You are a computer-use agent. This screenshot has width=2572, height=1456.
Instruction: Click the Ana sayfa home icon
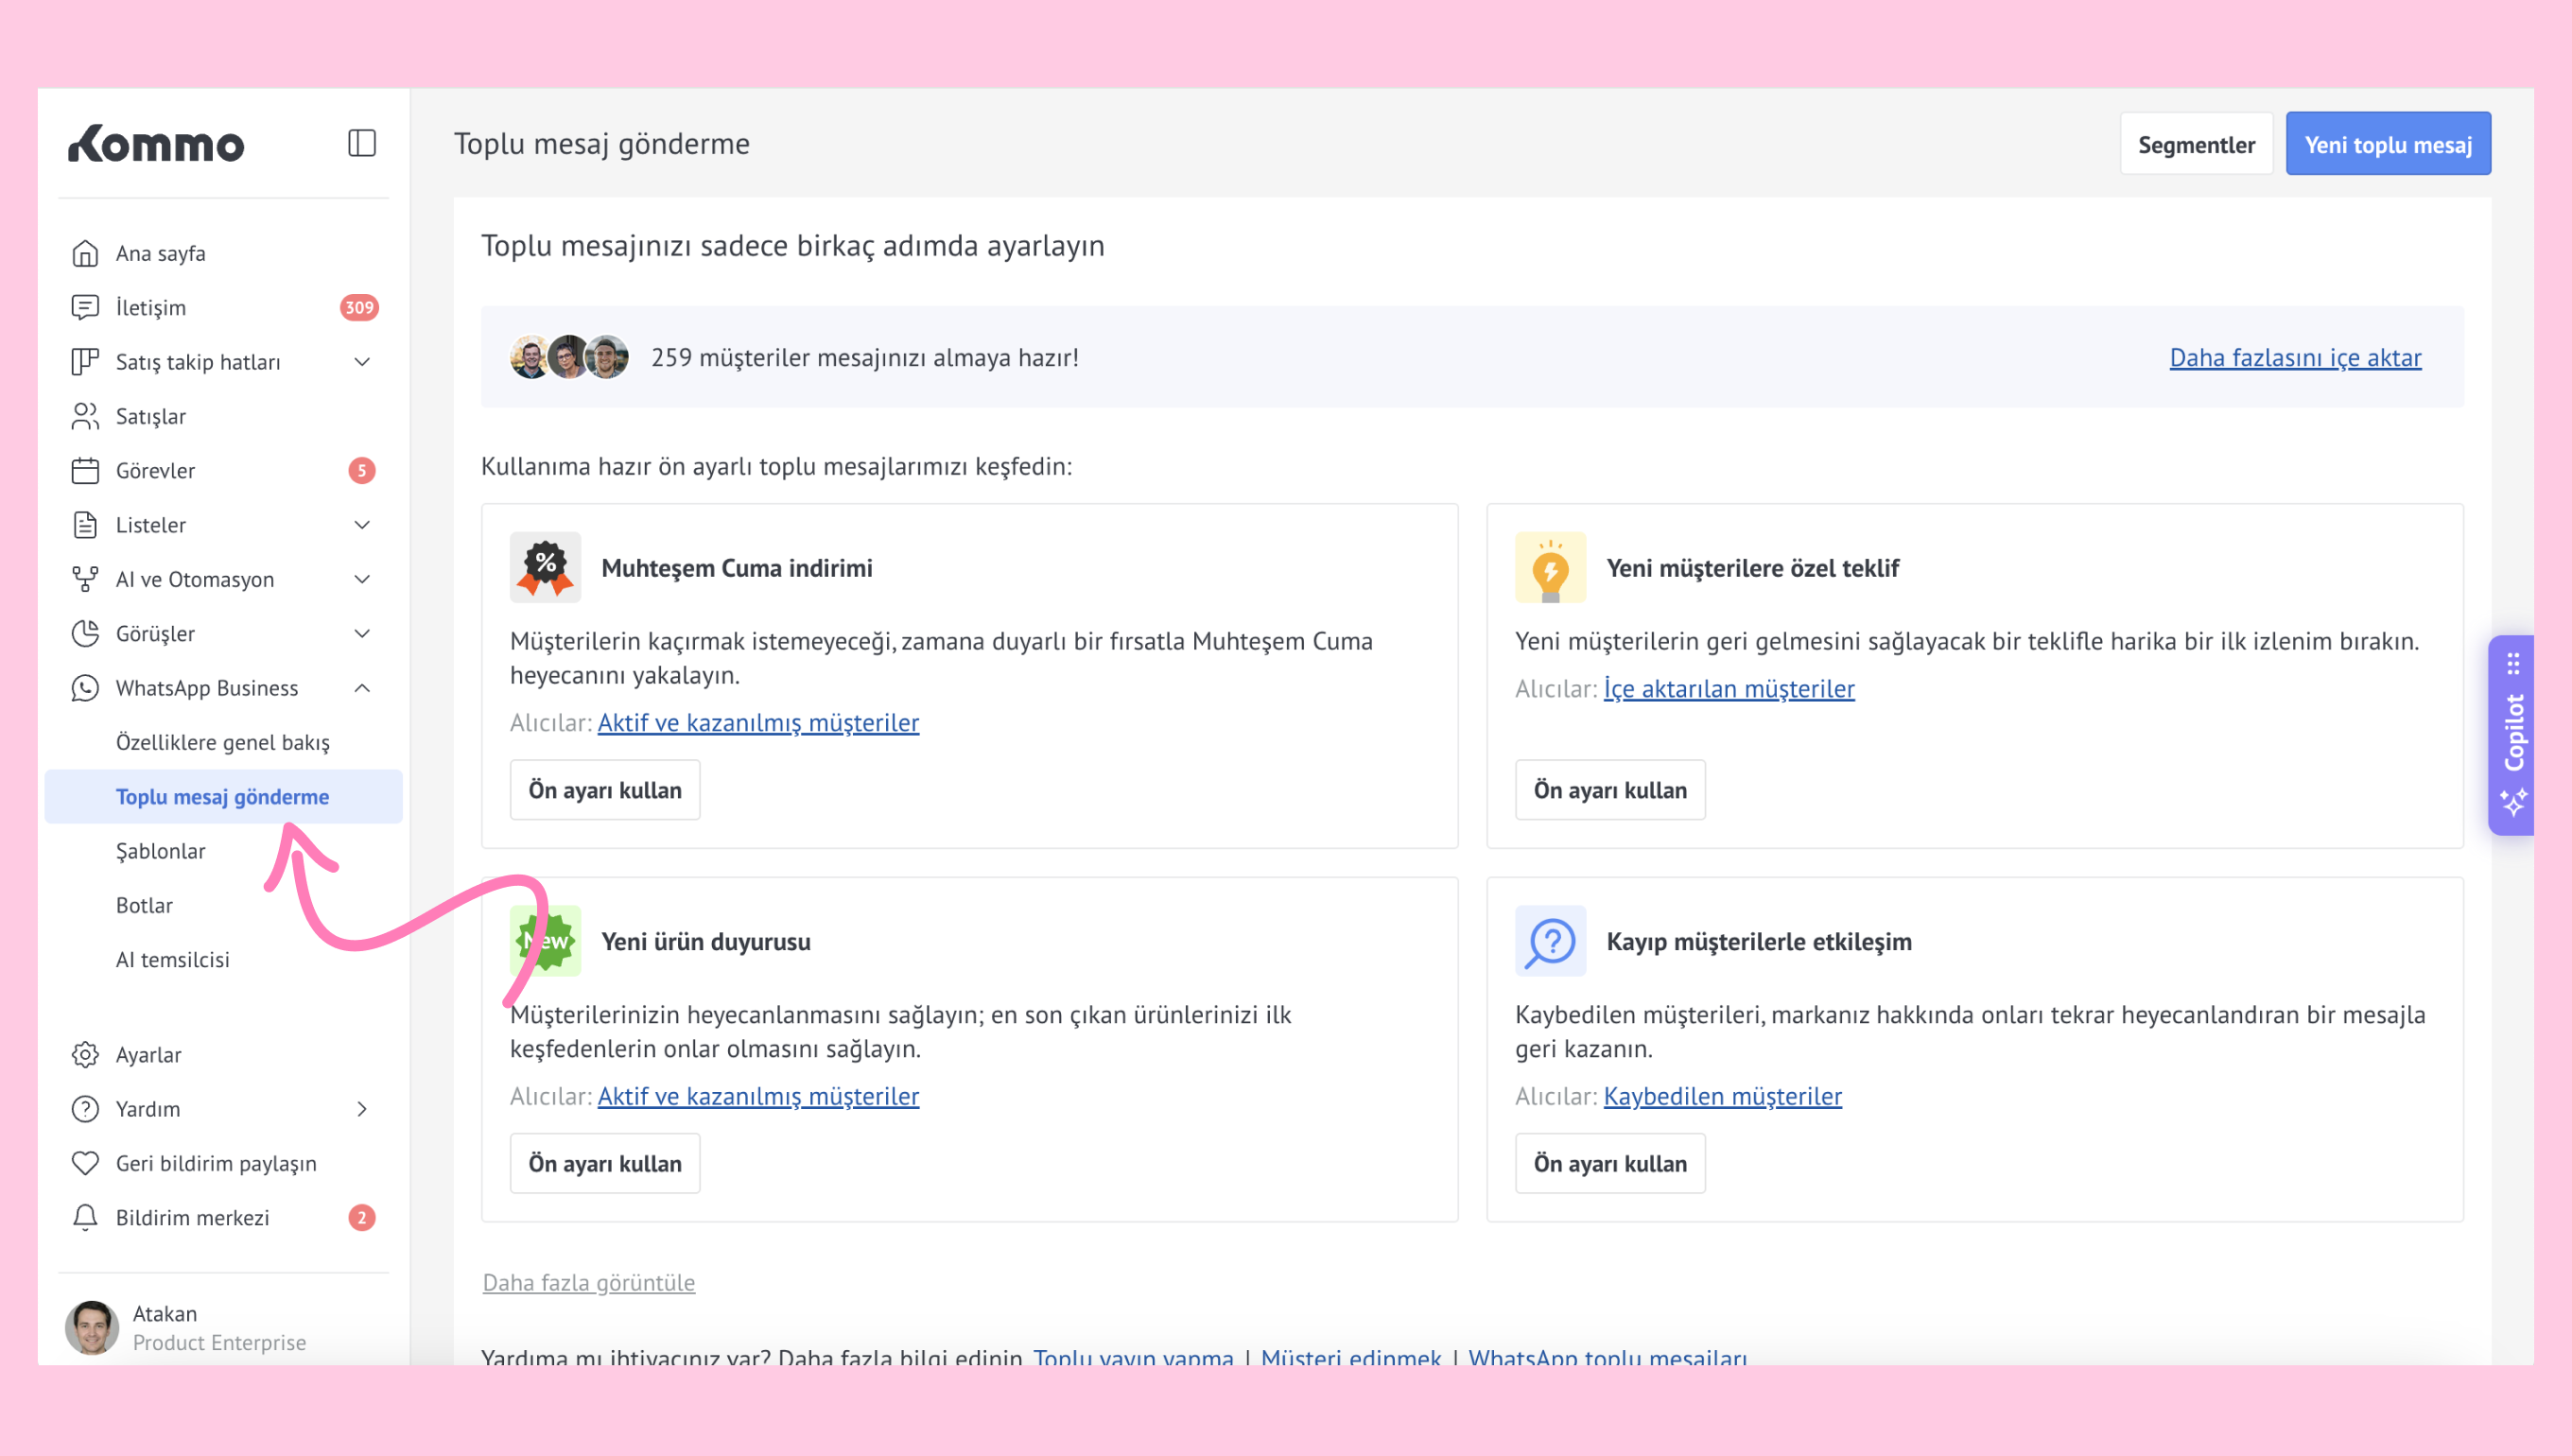pos(85,253)
